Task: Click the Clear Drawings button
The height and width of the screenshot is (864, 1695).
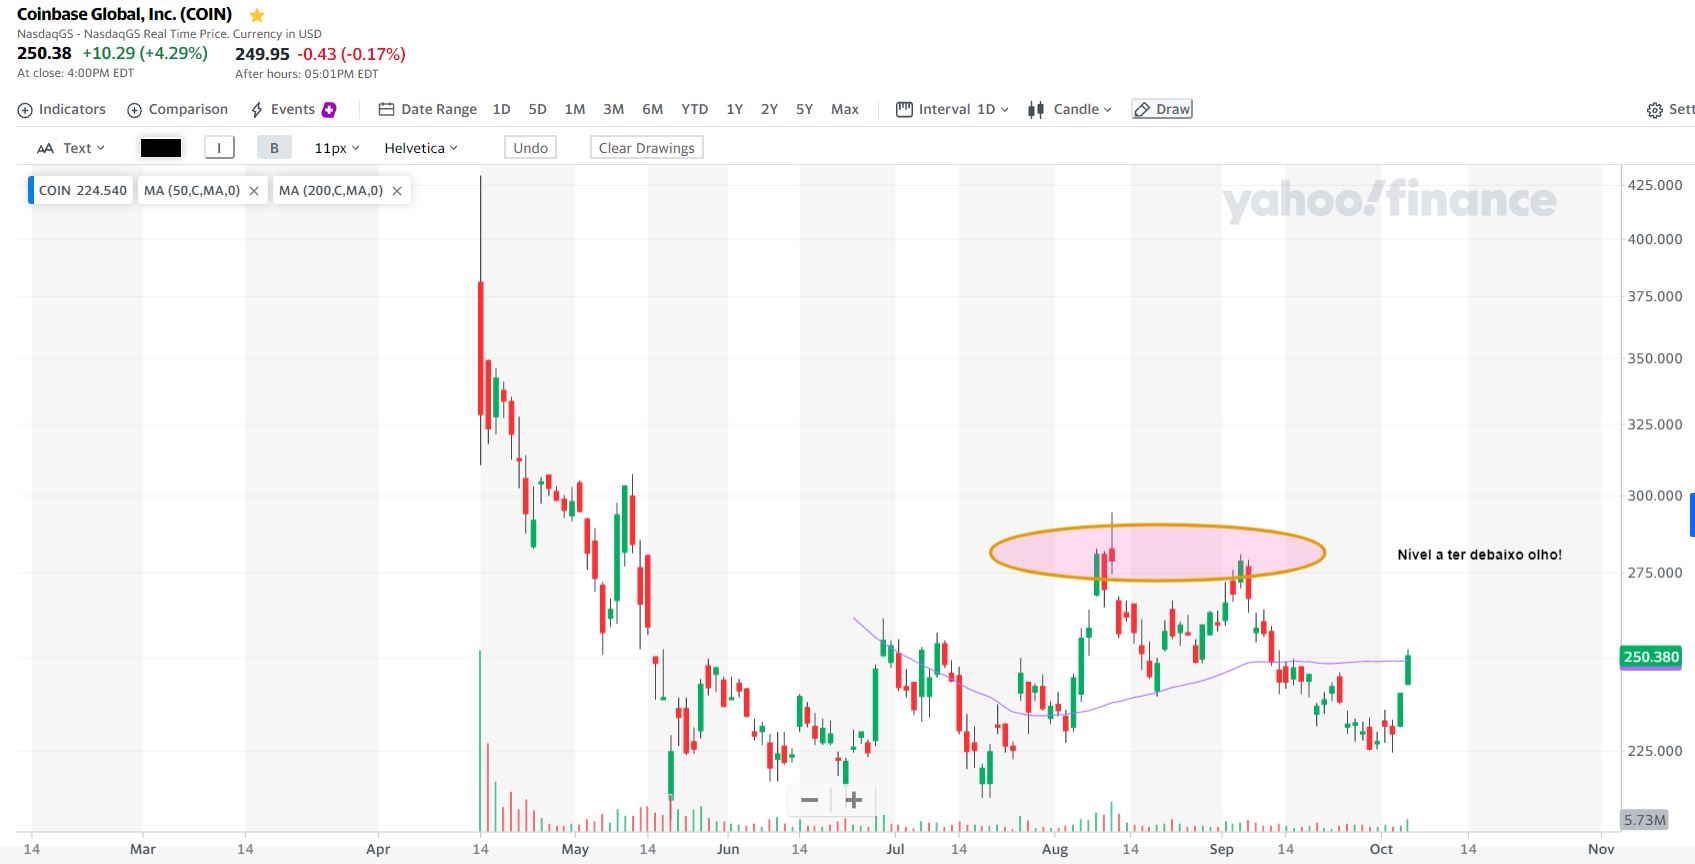Action: pos(647,148)
